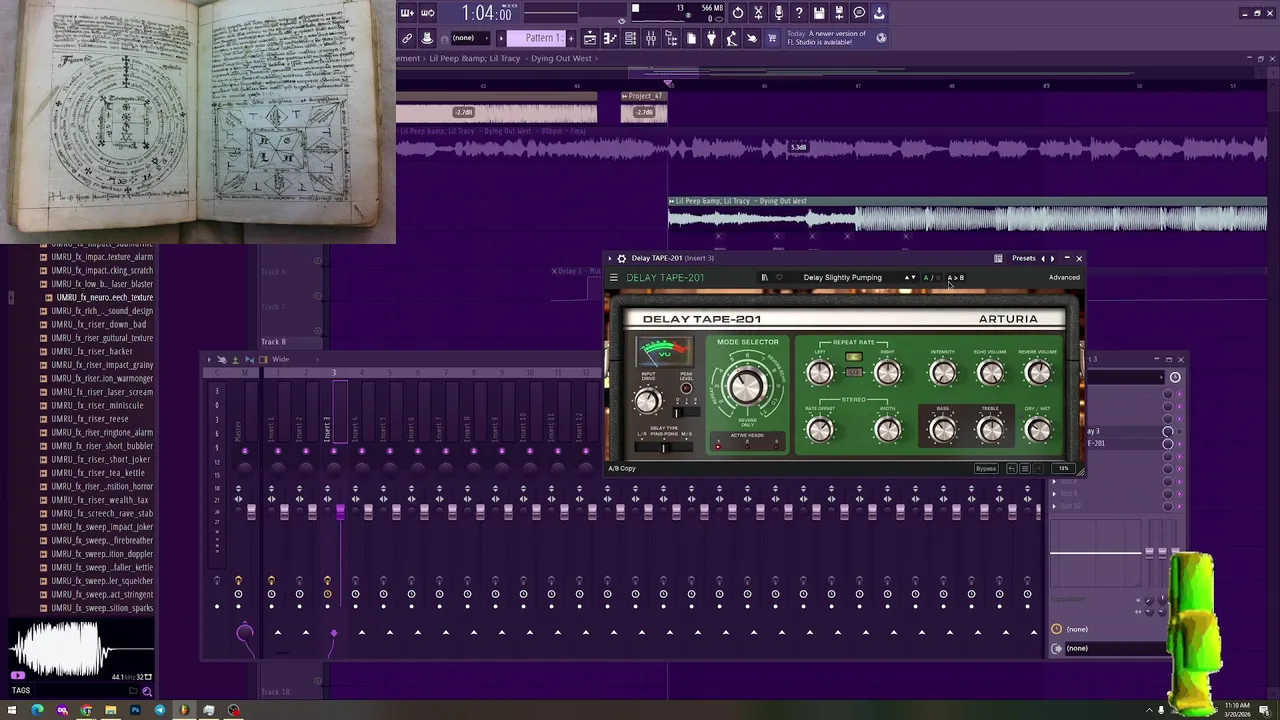Image resolution: width=1280 pixels, height=720 pixels.
Task: Click the Delay Slightly Pumping preset name
Action: click(x=843, y=277)
